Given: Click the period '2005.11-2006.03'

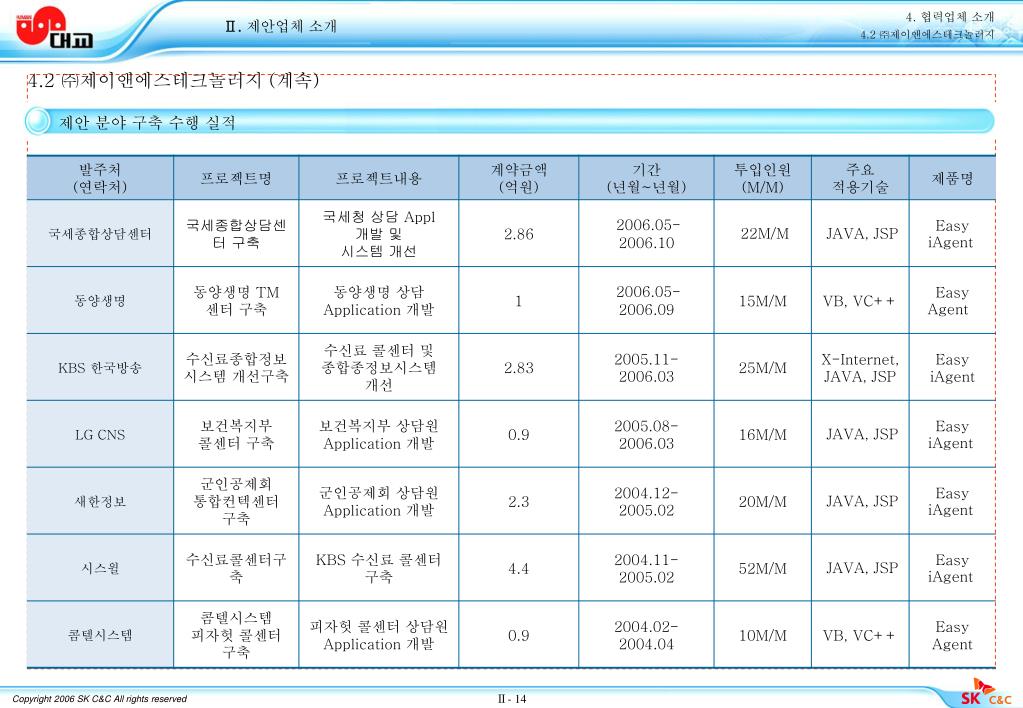Looking at the screenshot, I should click(646, 367).
